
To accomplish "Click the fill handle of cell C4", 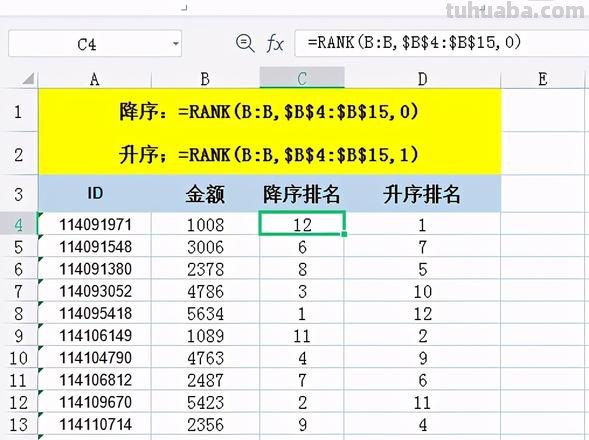I will pyautogui.click(x=344, y=234).
